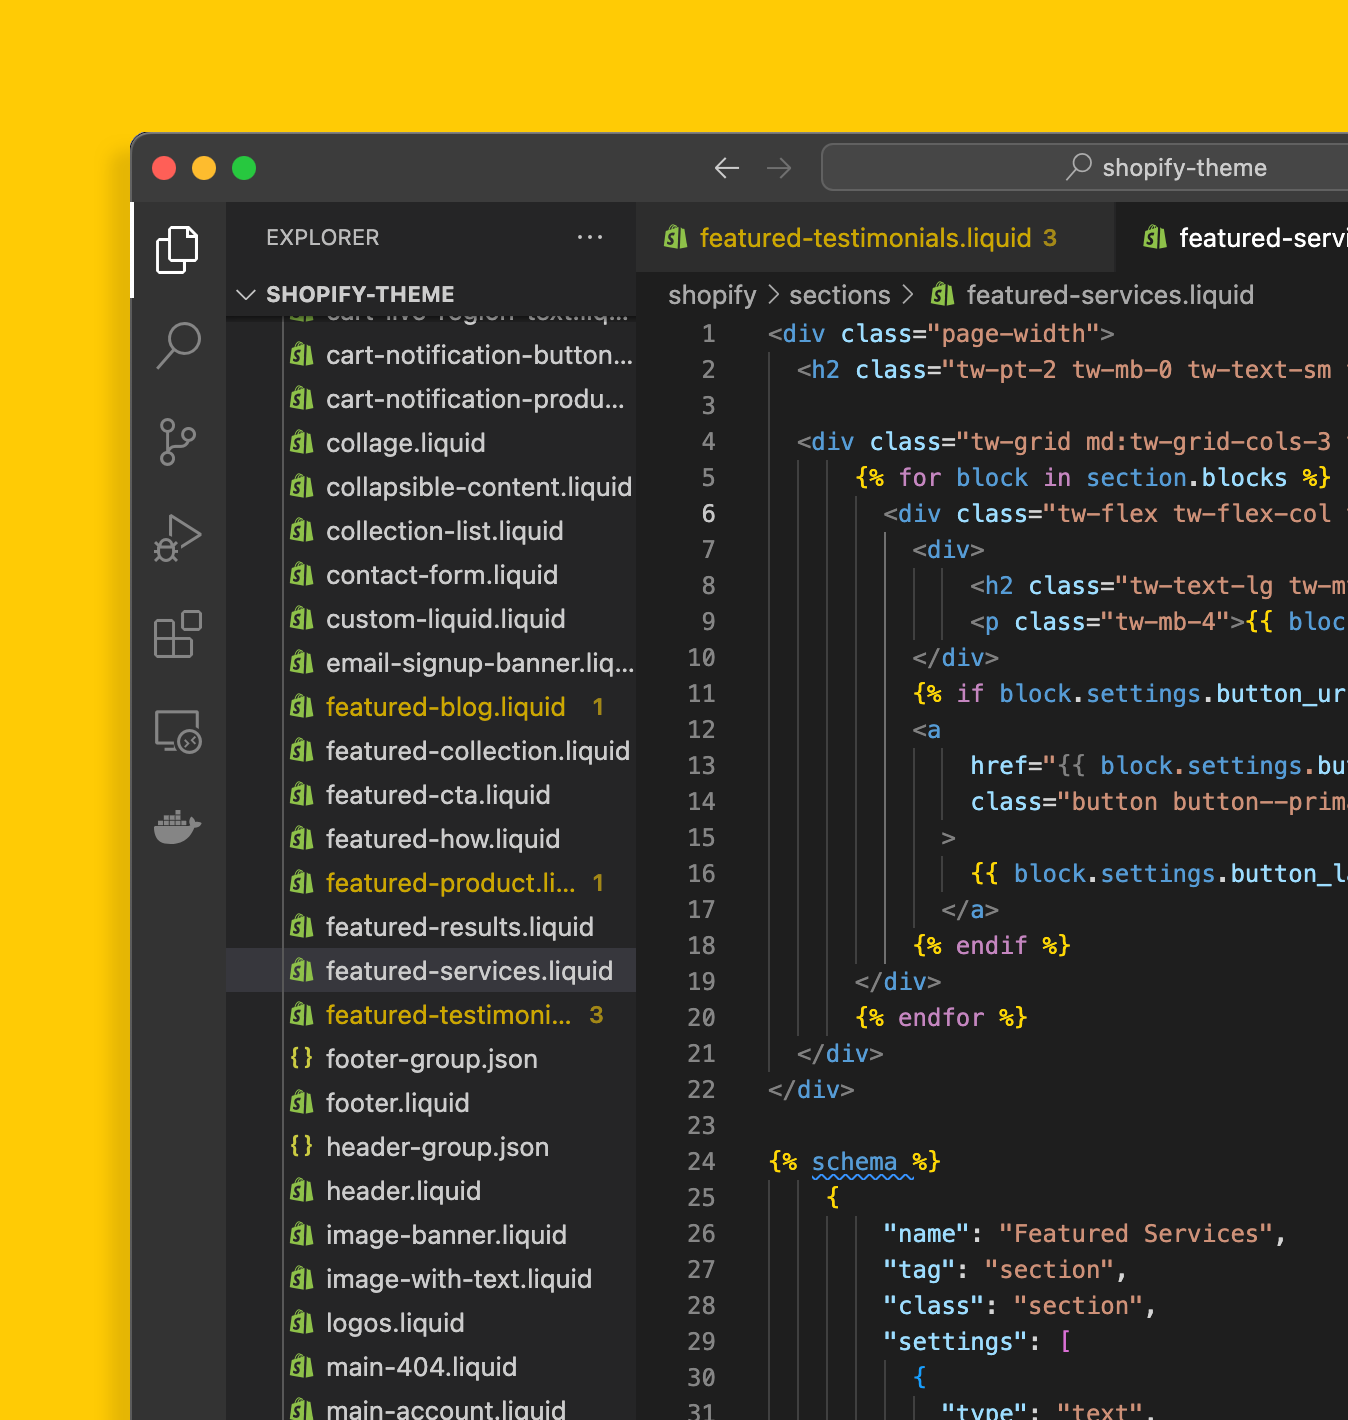Viewport: 1348px width, 1420px height.
Task: Click the EXPLORER panel title
Action: point(322,237)
